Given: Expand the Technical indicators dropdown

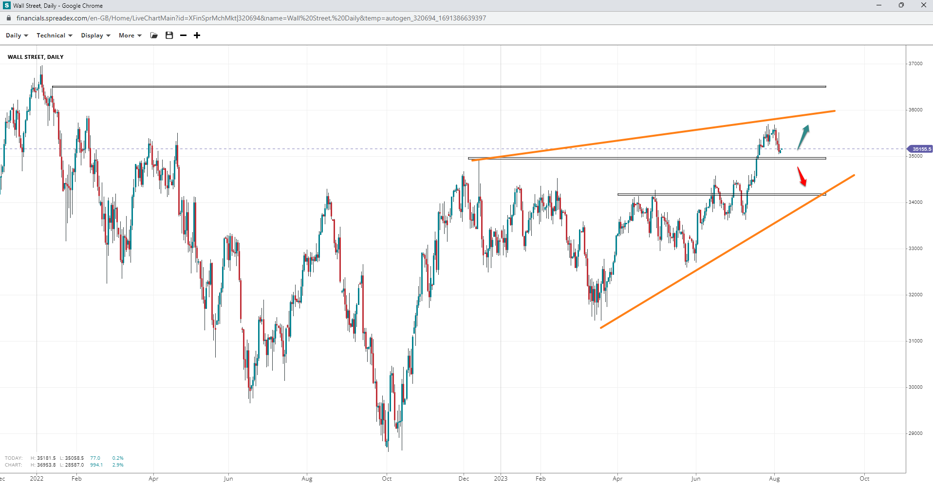Looking at the screenshot, I should (x=54, y=36).
